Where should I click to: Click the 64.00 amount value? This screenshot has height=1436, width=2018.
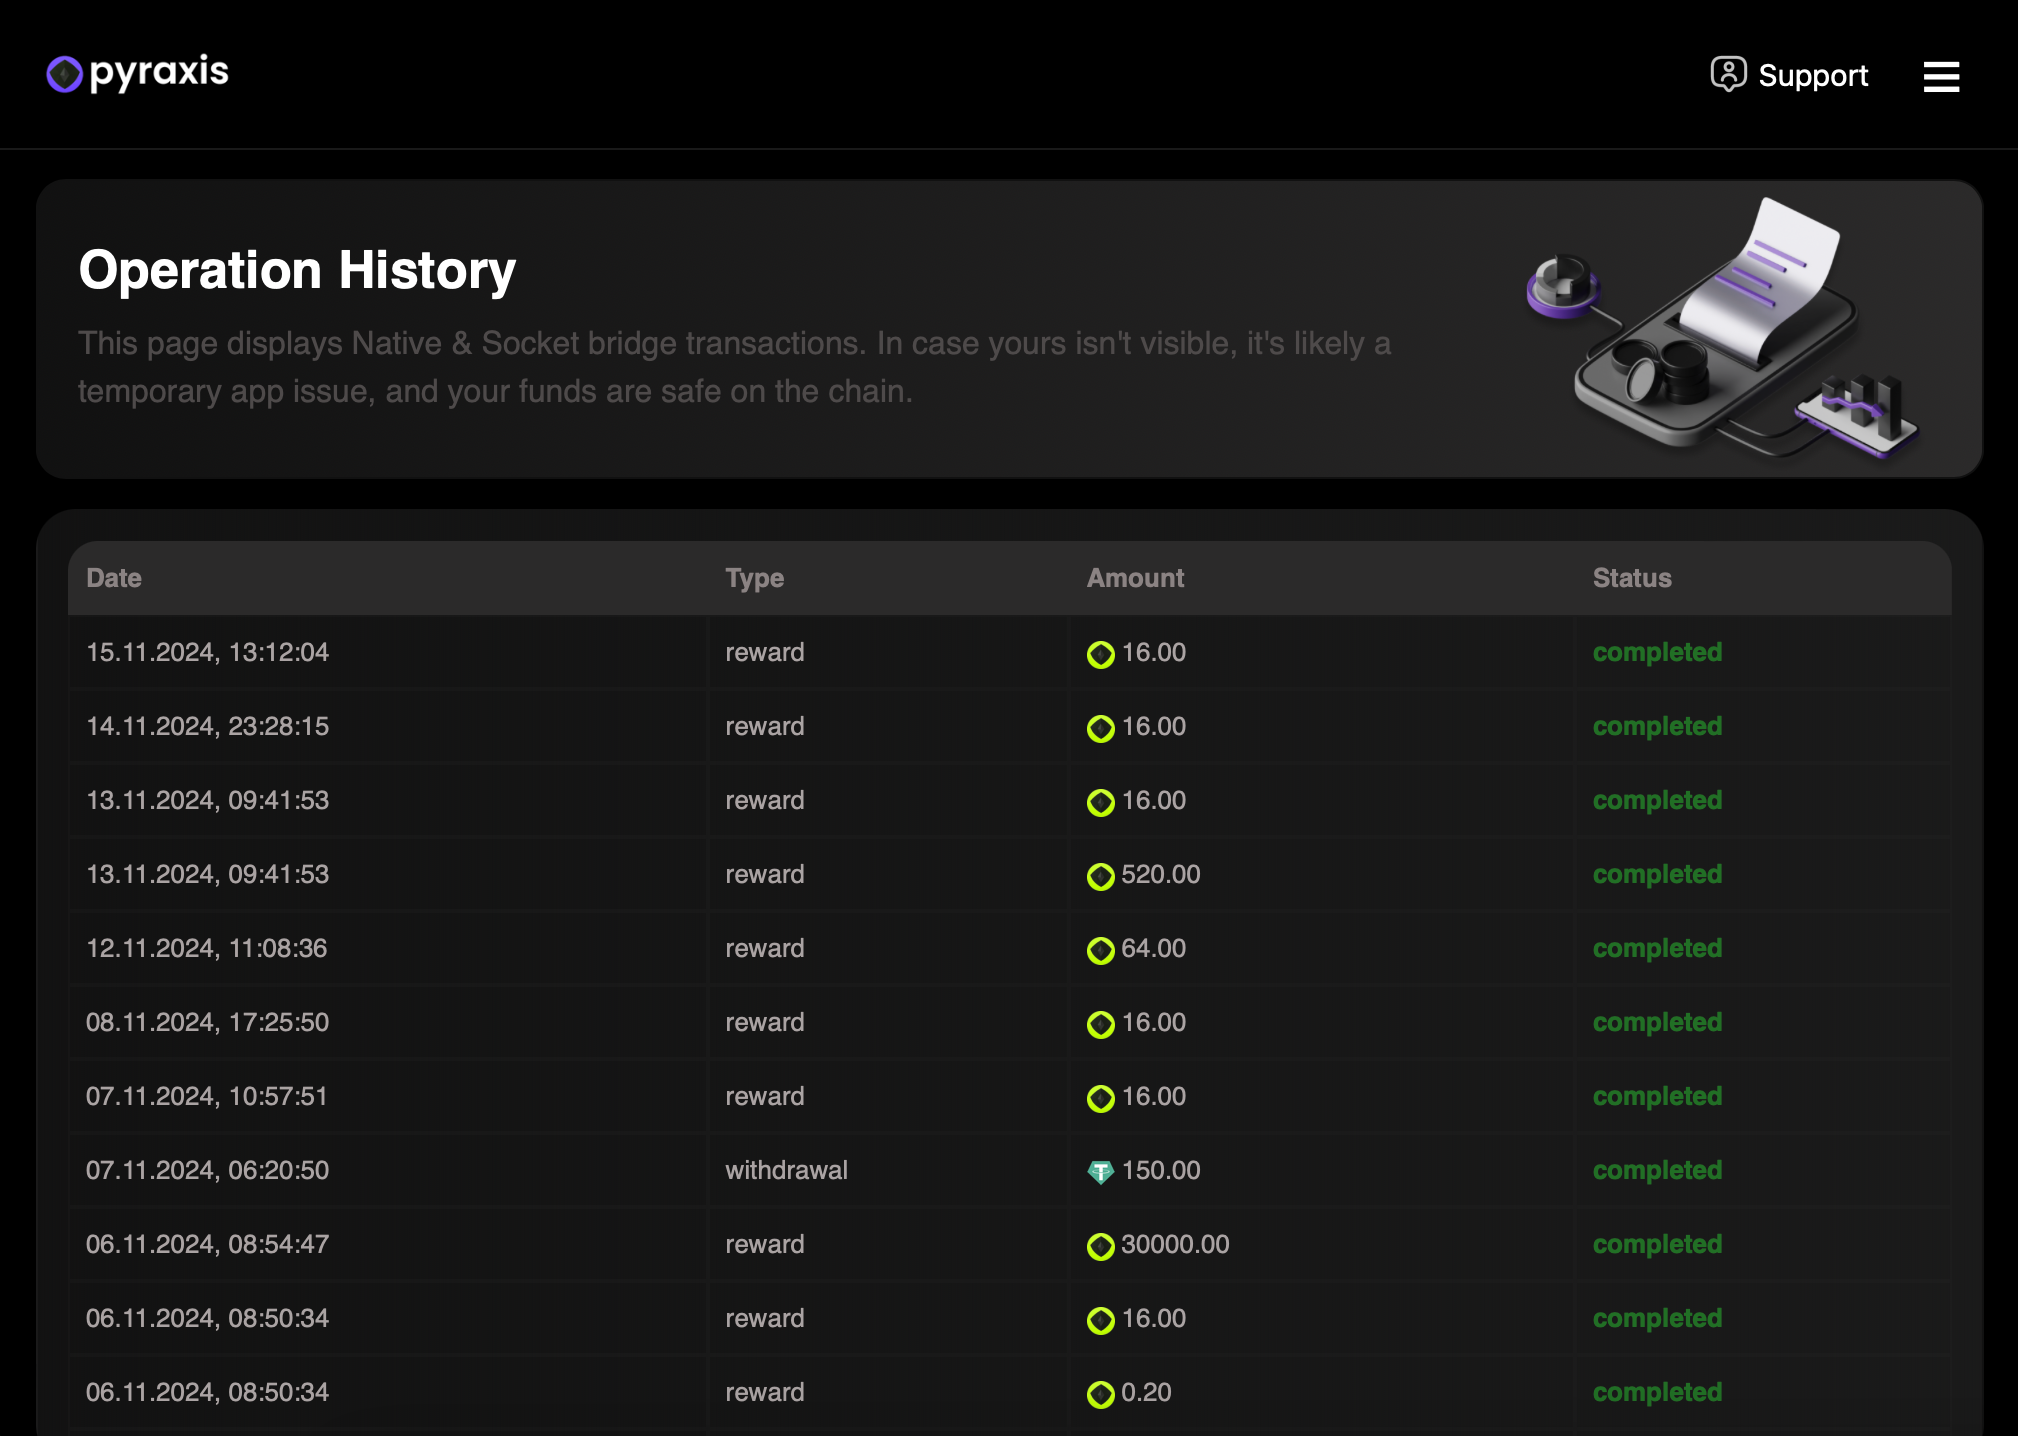[1153, 948]
